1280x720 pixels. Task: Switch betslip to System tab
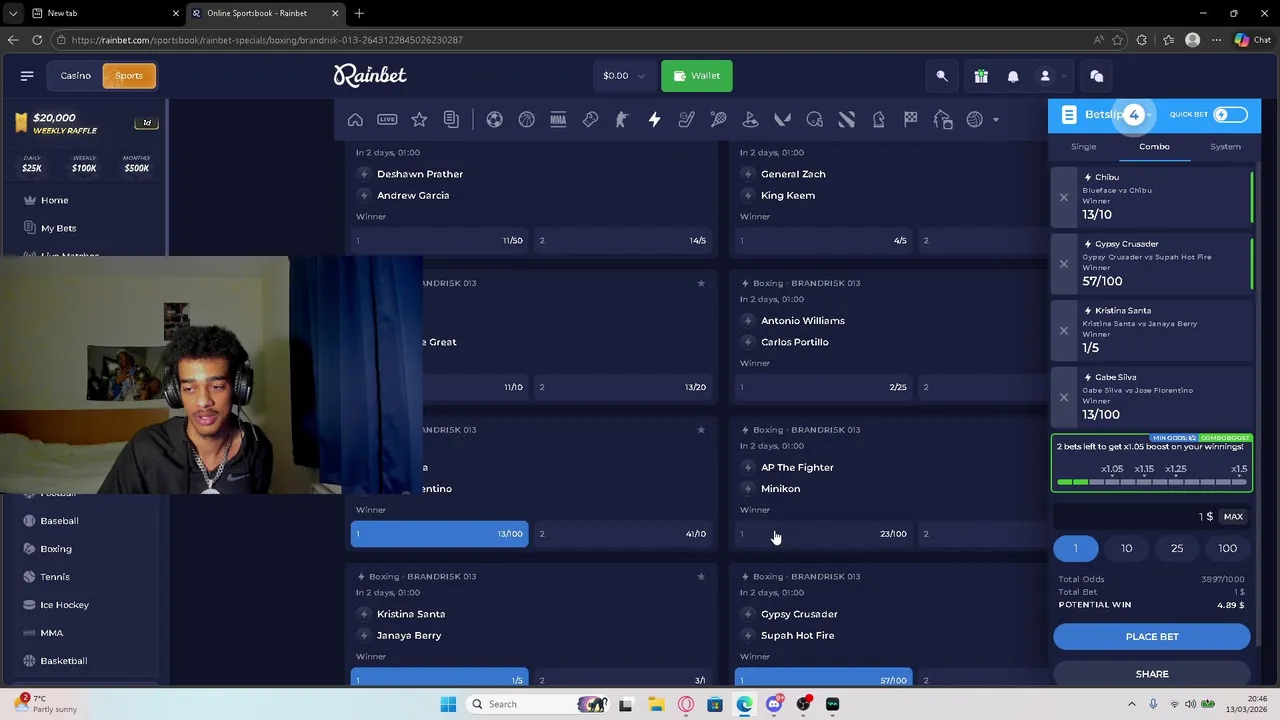click(x=1225, y=147)
